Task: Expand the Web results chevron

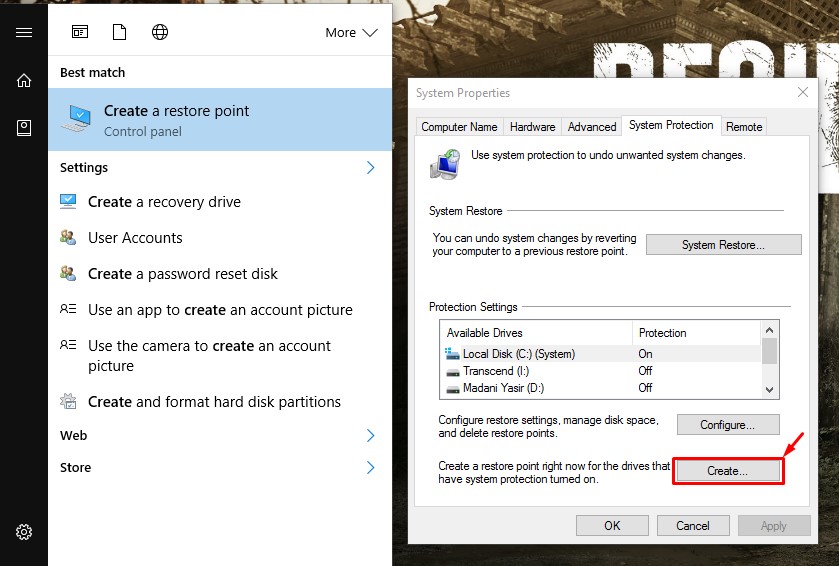Action: (x=370, y=435)
